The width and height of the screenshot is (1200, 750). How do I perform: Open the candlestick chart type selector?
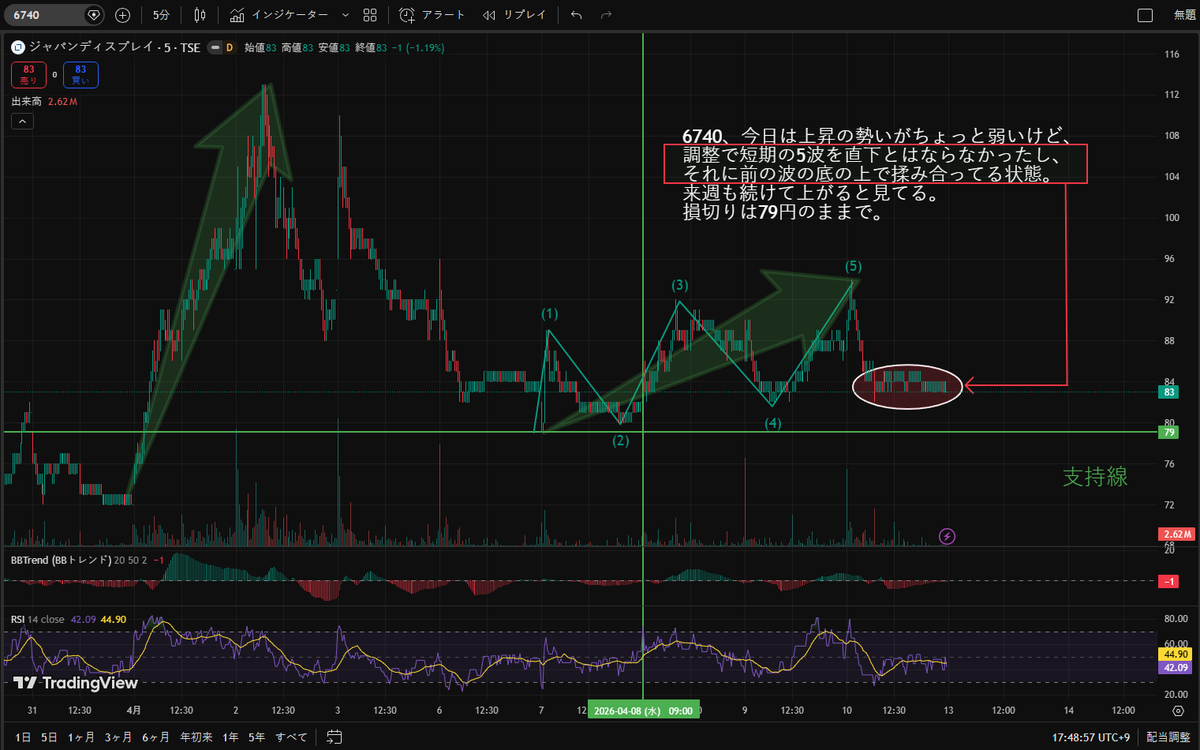(201, 15)
